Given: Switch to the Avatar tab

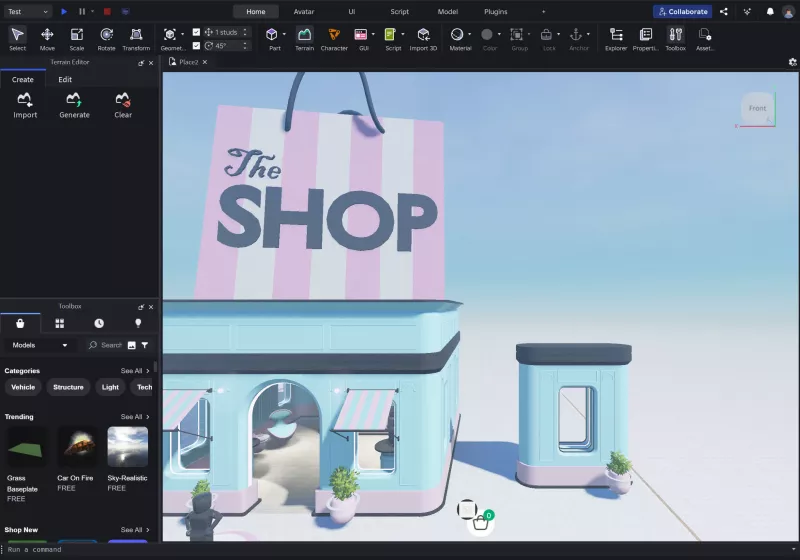Looking at the screenshot, I should (x=304, y=11).
